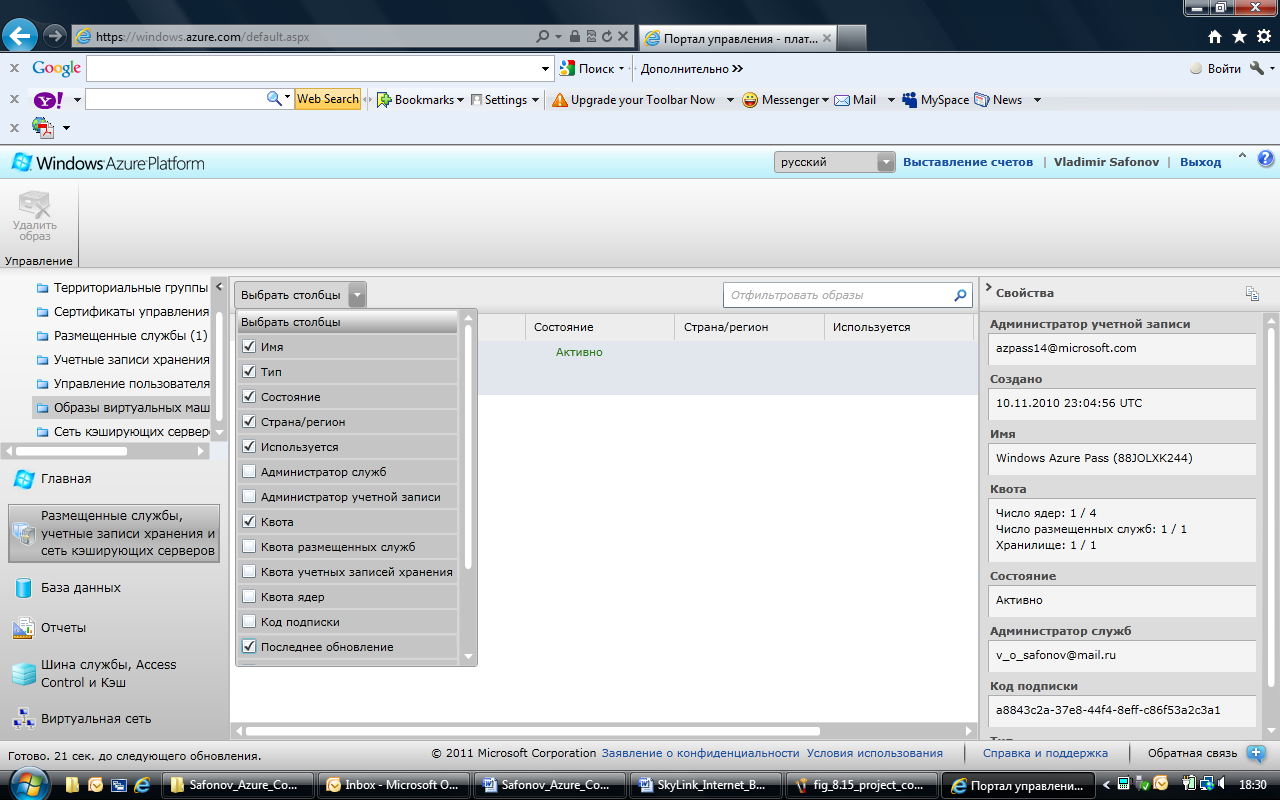Uncheck the Состояние column checkbox
The height and width of the screenshot is (800, 1280).
point(249,397)
